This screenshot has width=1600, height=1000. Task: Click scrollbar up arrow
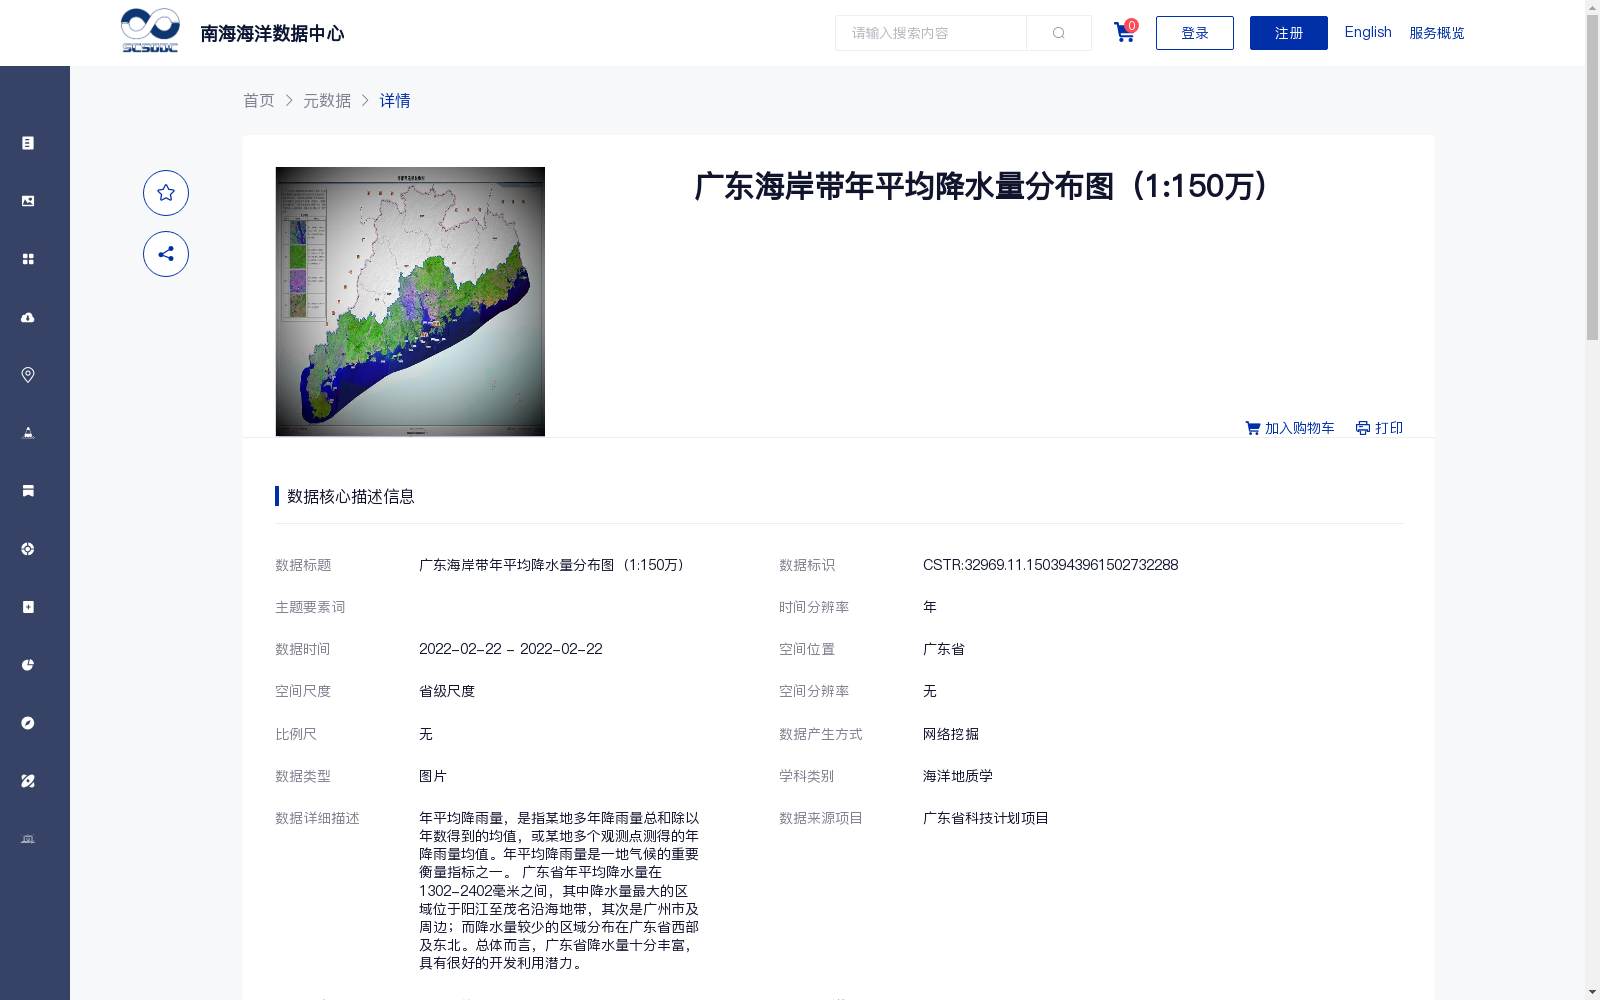click(1592, 7)
